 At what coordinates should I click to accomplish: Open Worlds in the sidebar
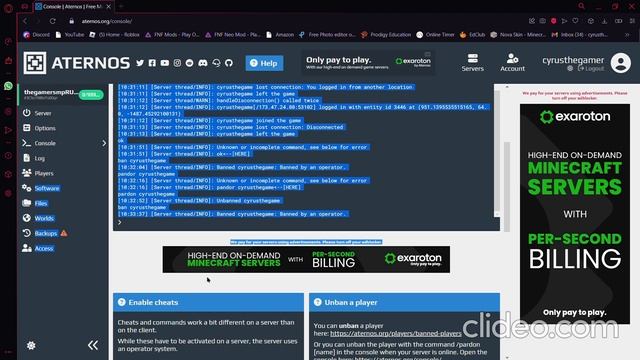[x=38, y=218]
